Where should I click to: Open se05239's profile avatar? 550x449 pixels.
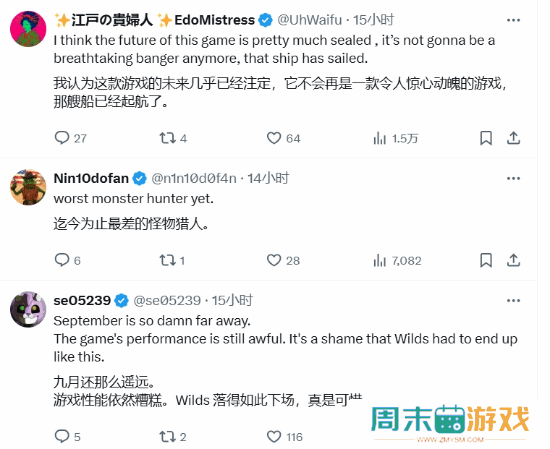28,309
